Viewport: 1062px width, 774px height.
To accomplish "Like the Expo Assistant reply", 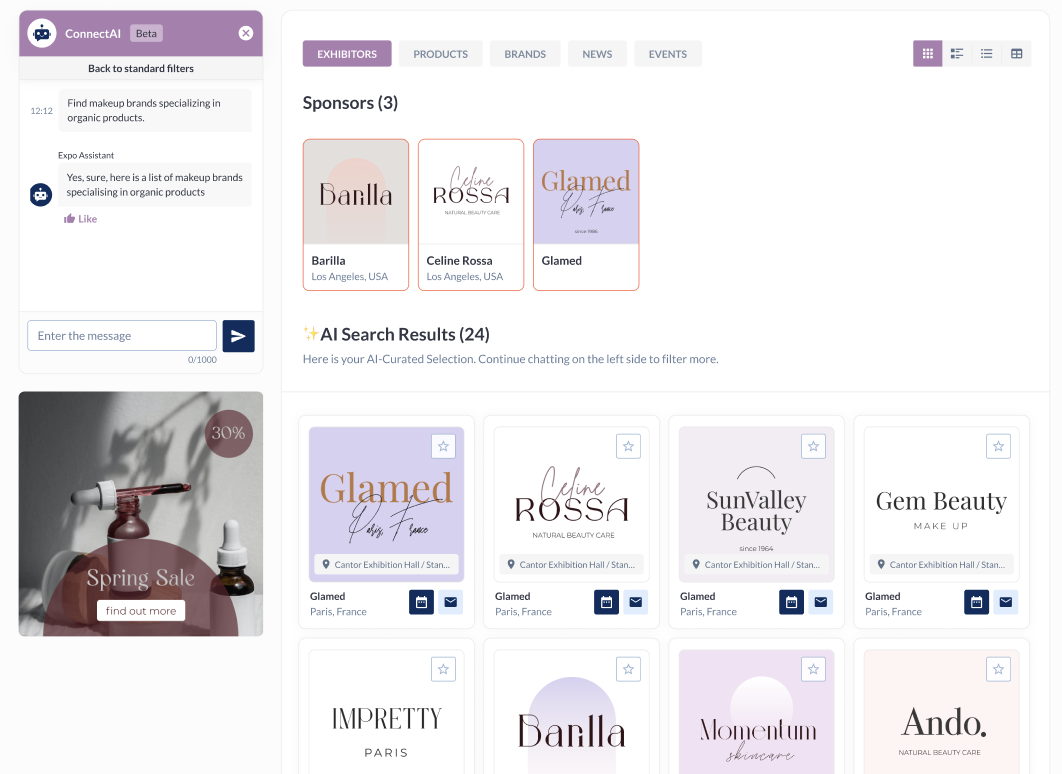I will tap(81, 219).
